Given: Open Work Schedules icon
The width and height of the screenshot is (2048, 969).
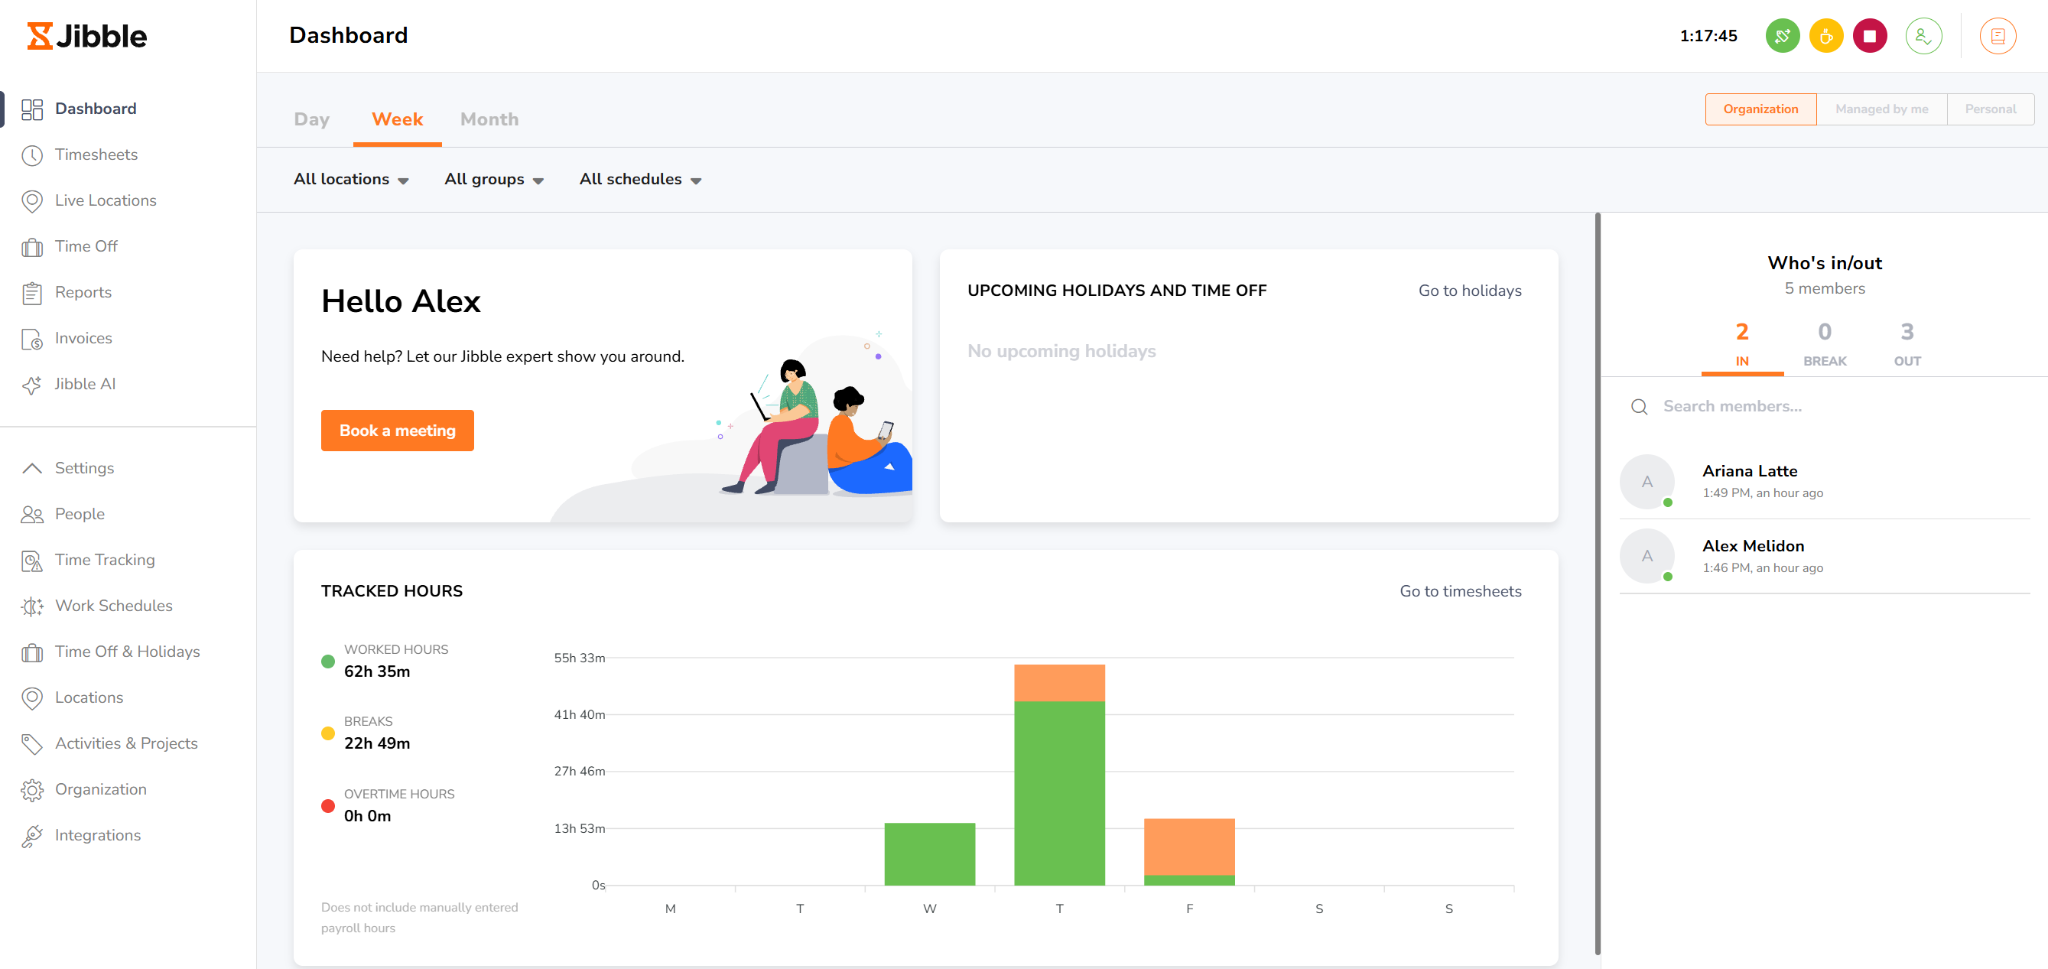Looking at the screenshot, I should pos(32,606).
